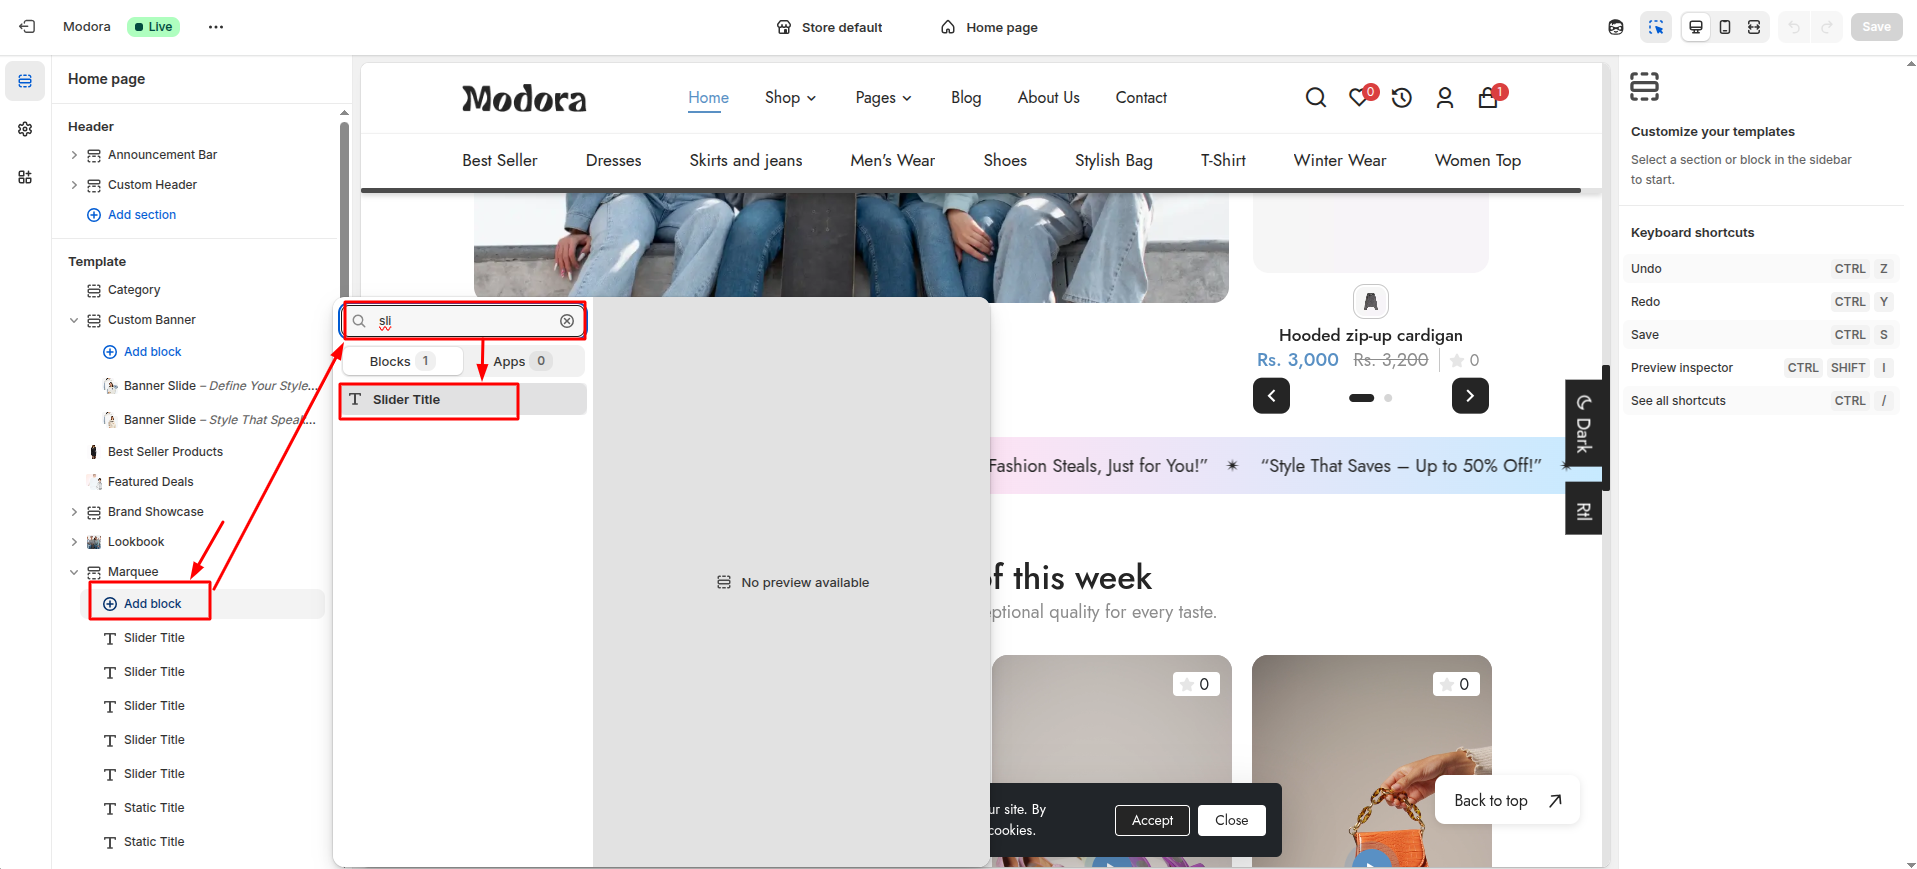This screenshot has height=869, width=1917.
Task: Open Stylish Bag category link
Action: (x=1114, y=160)
